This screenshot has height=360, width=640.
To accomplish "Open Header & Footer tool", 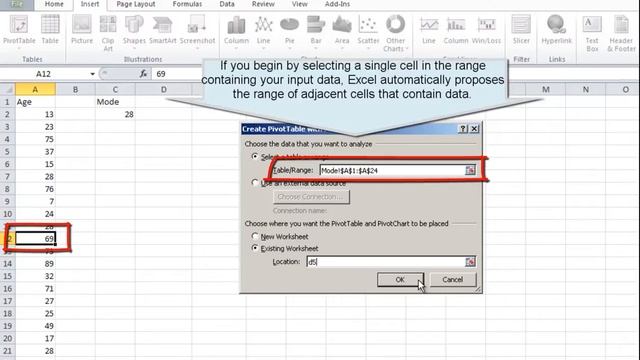I will click(x=621, y=33).
